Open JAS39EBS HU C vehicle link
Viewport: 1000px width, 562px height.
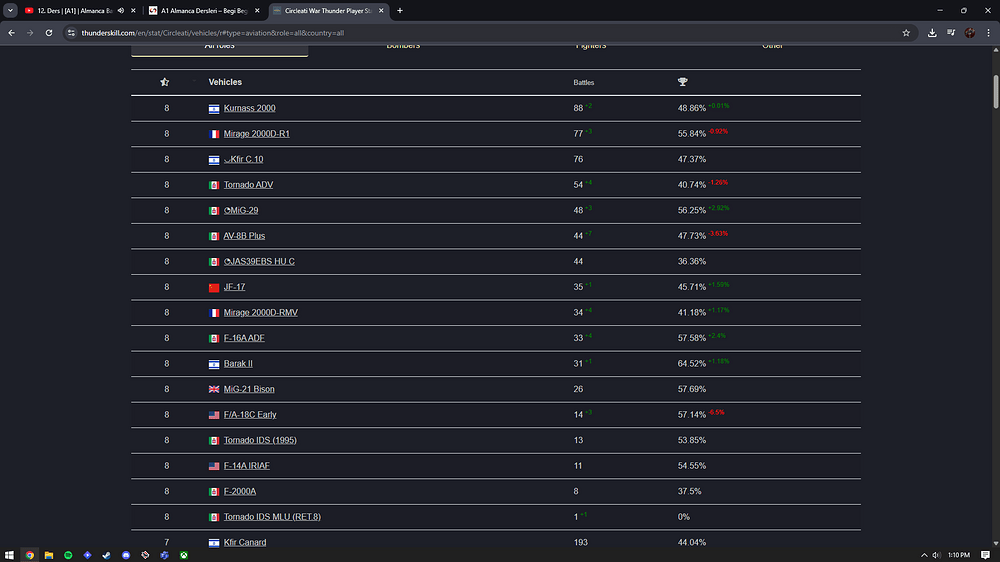[x=259, y=261]
